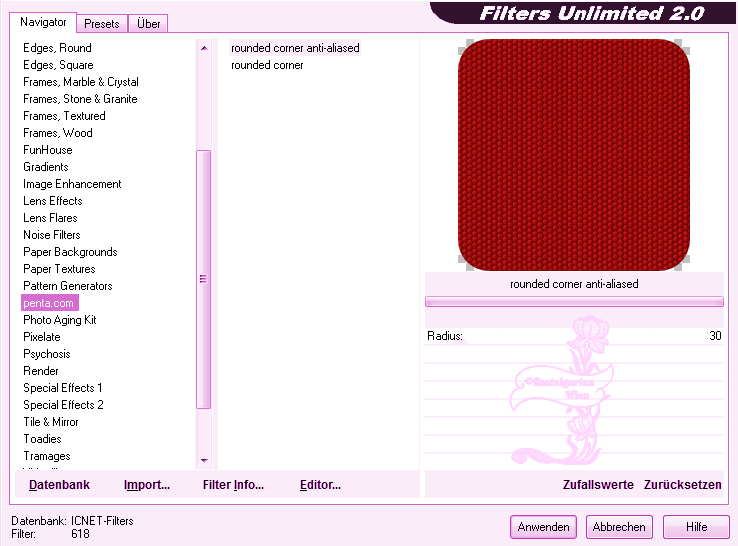This screenshot has height=546, width=738.
Task: Select Edges, Round category
Action: point(57,48)
